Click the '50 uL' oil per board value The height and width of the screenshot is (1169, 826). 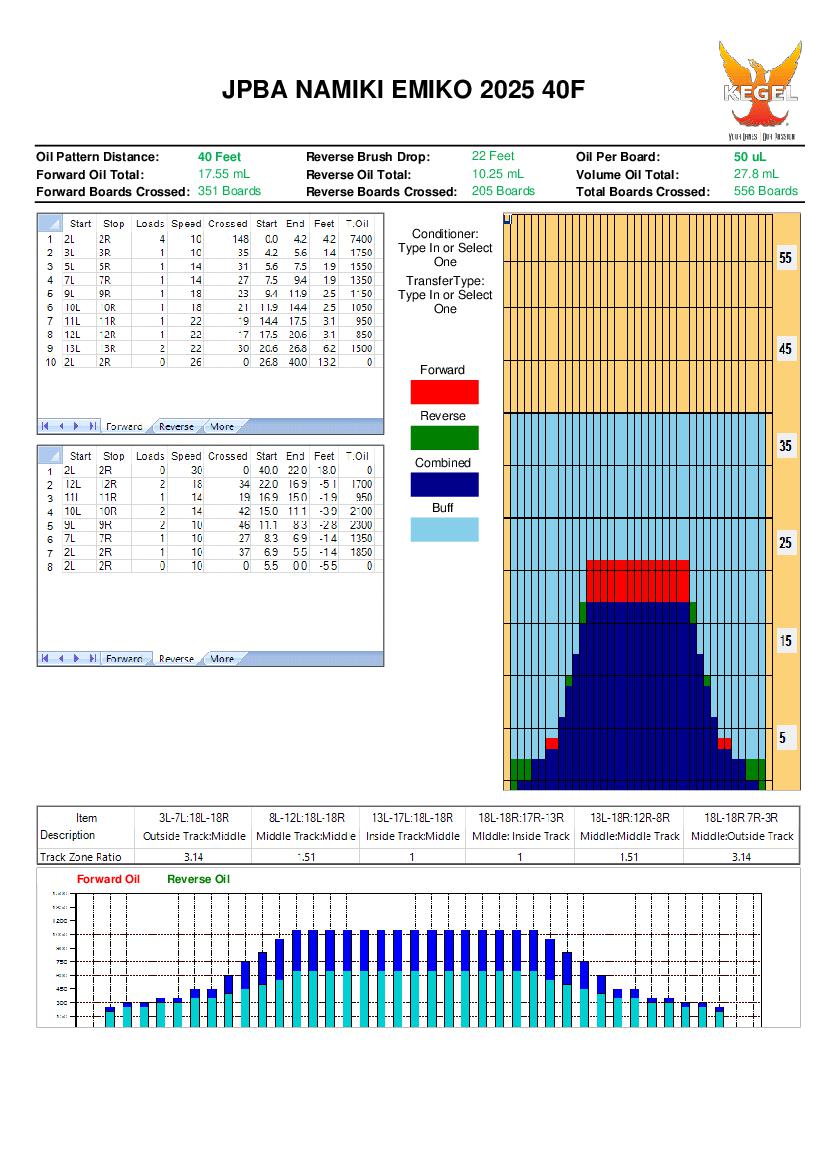pyautogui.click(x=750, y=157)
